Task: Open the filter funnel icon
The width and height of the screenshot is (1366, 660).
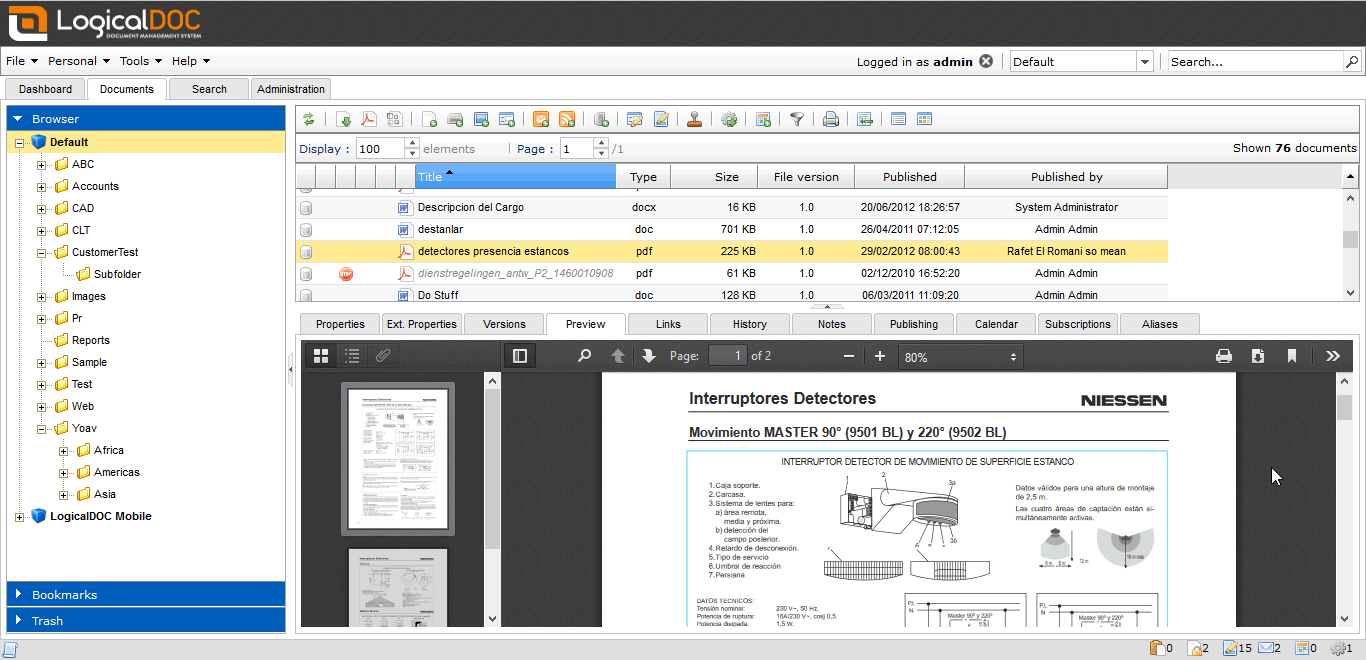Action: coord(797,119)
